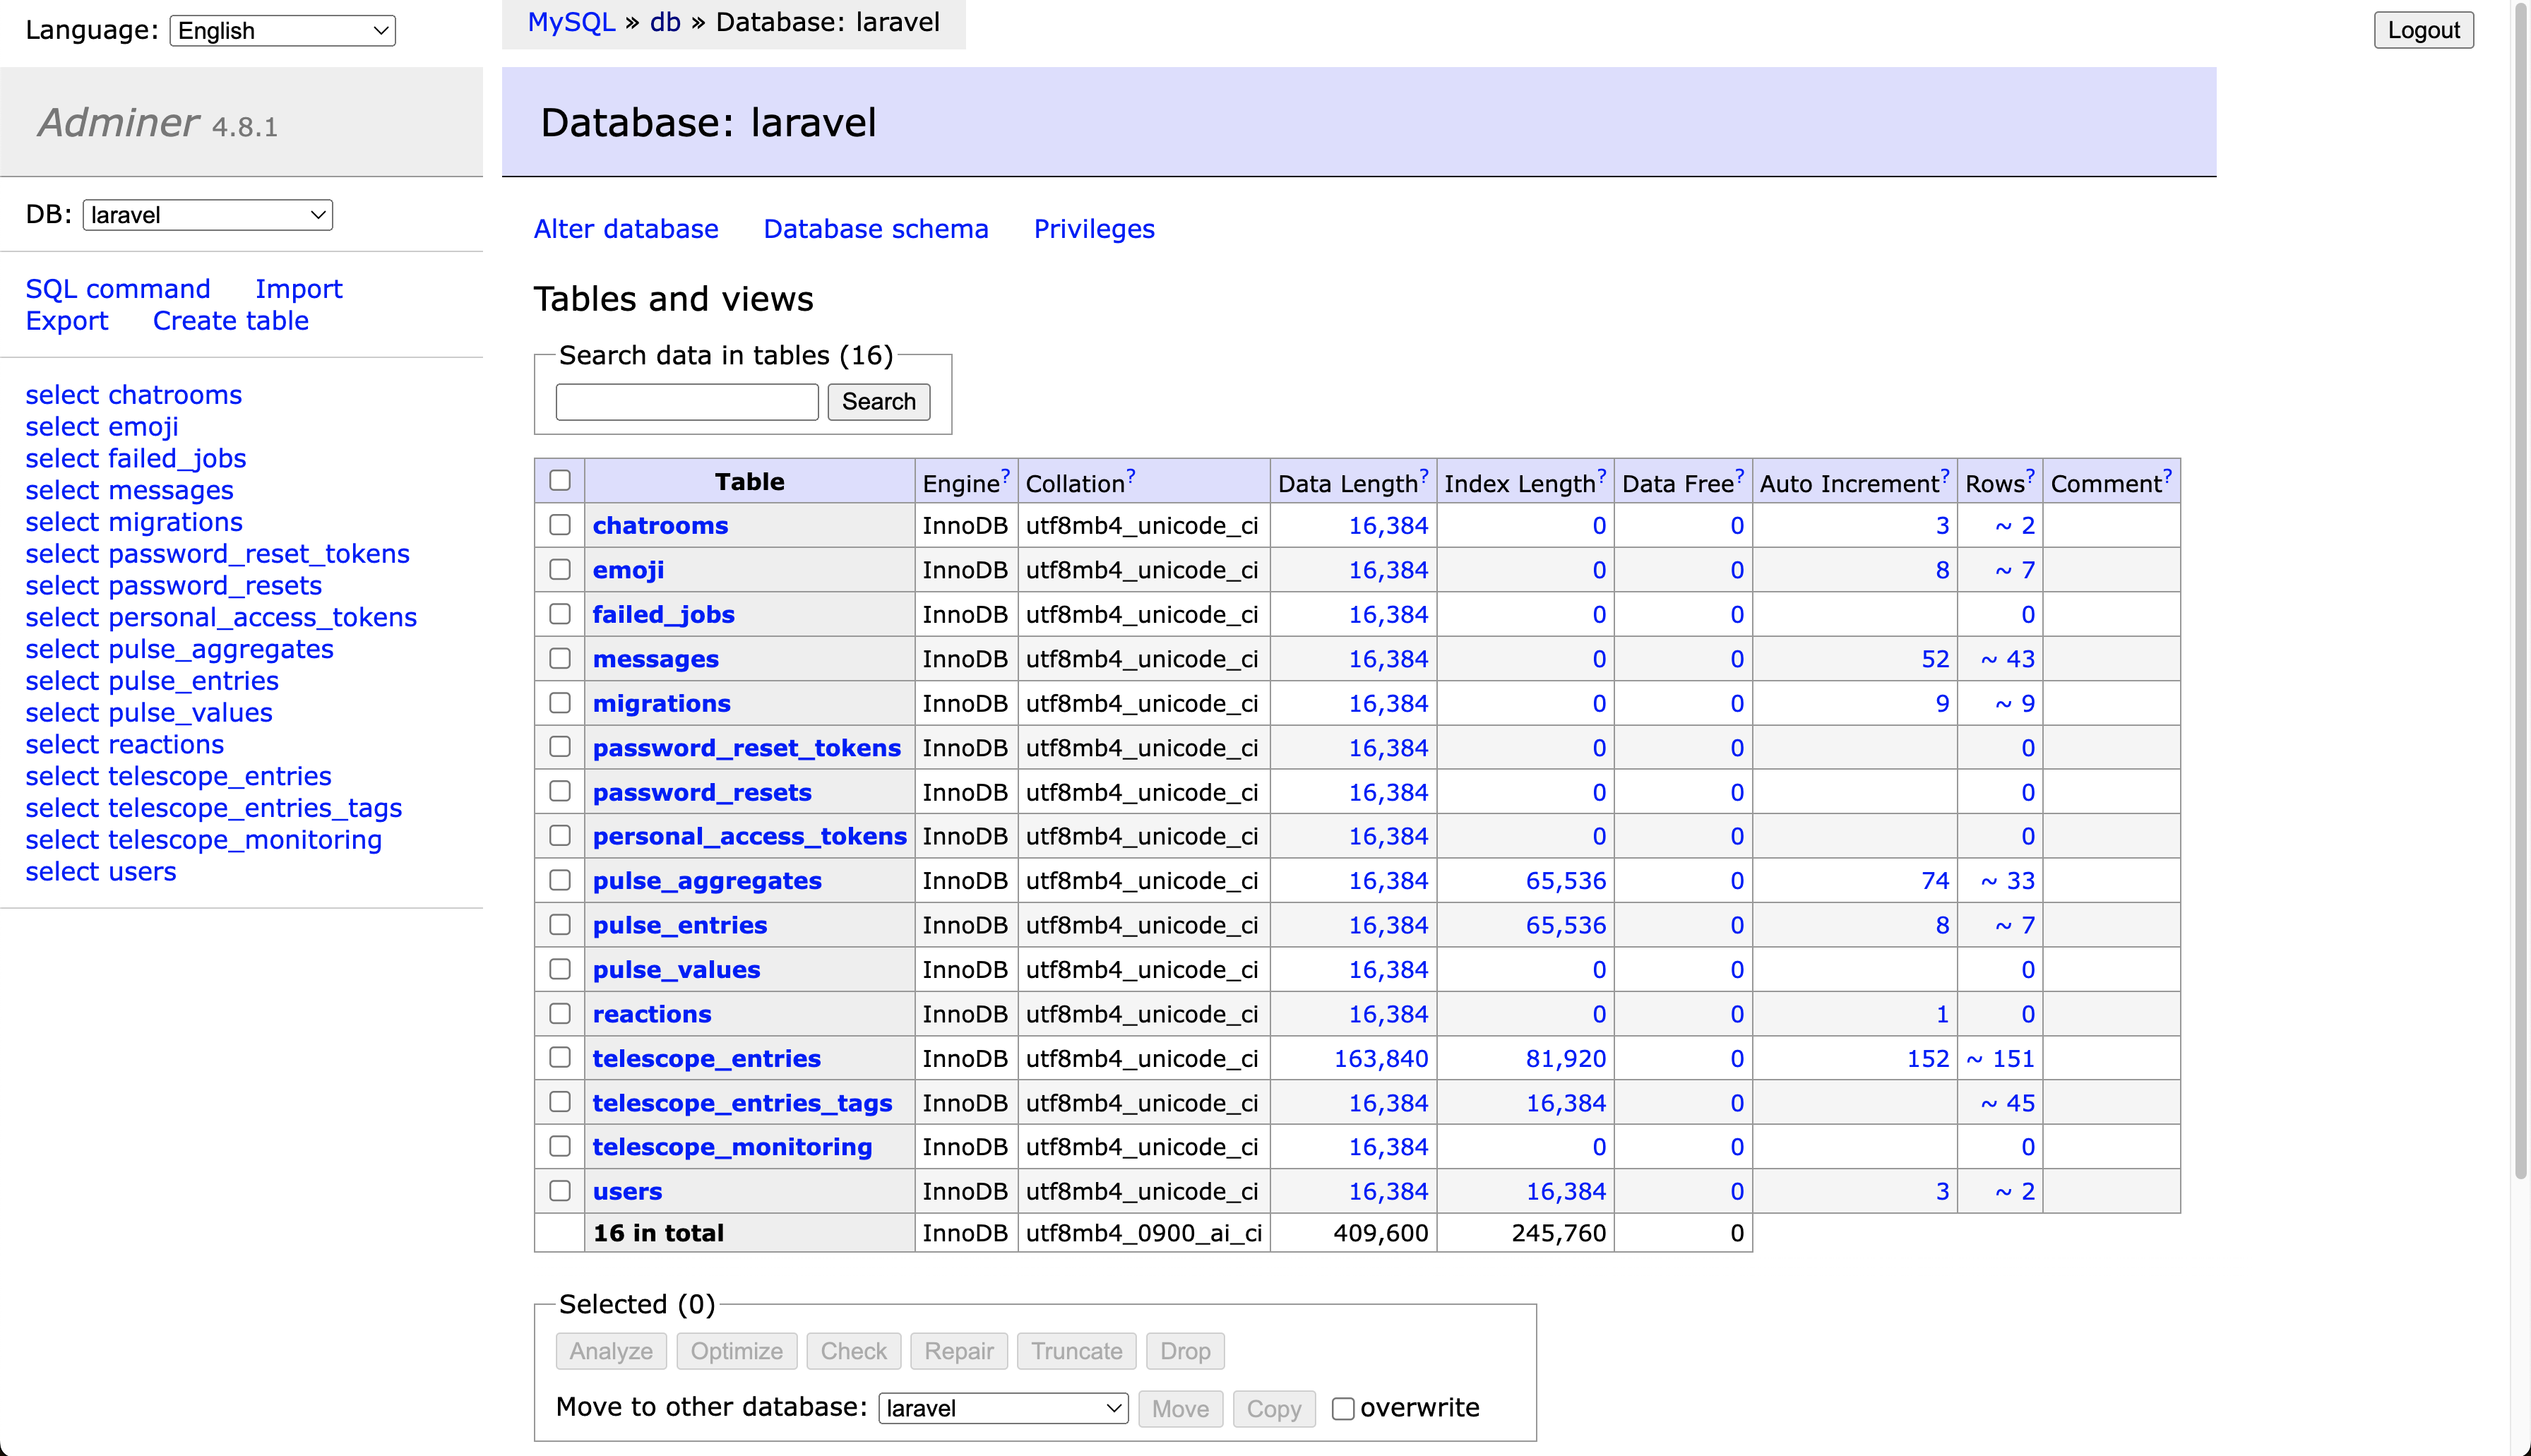Check the messages table checkbox
Screen dimensions: 2531x1456
tap(560, 658)
